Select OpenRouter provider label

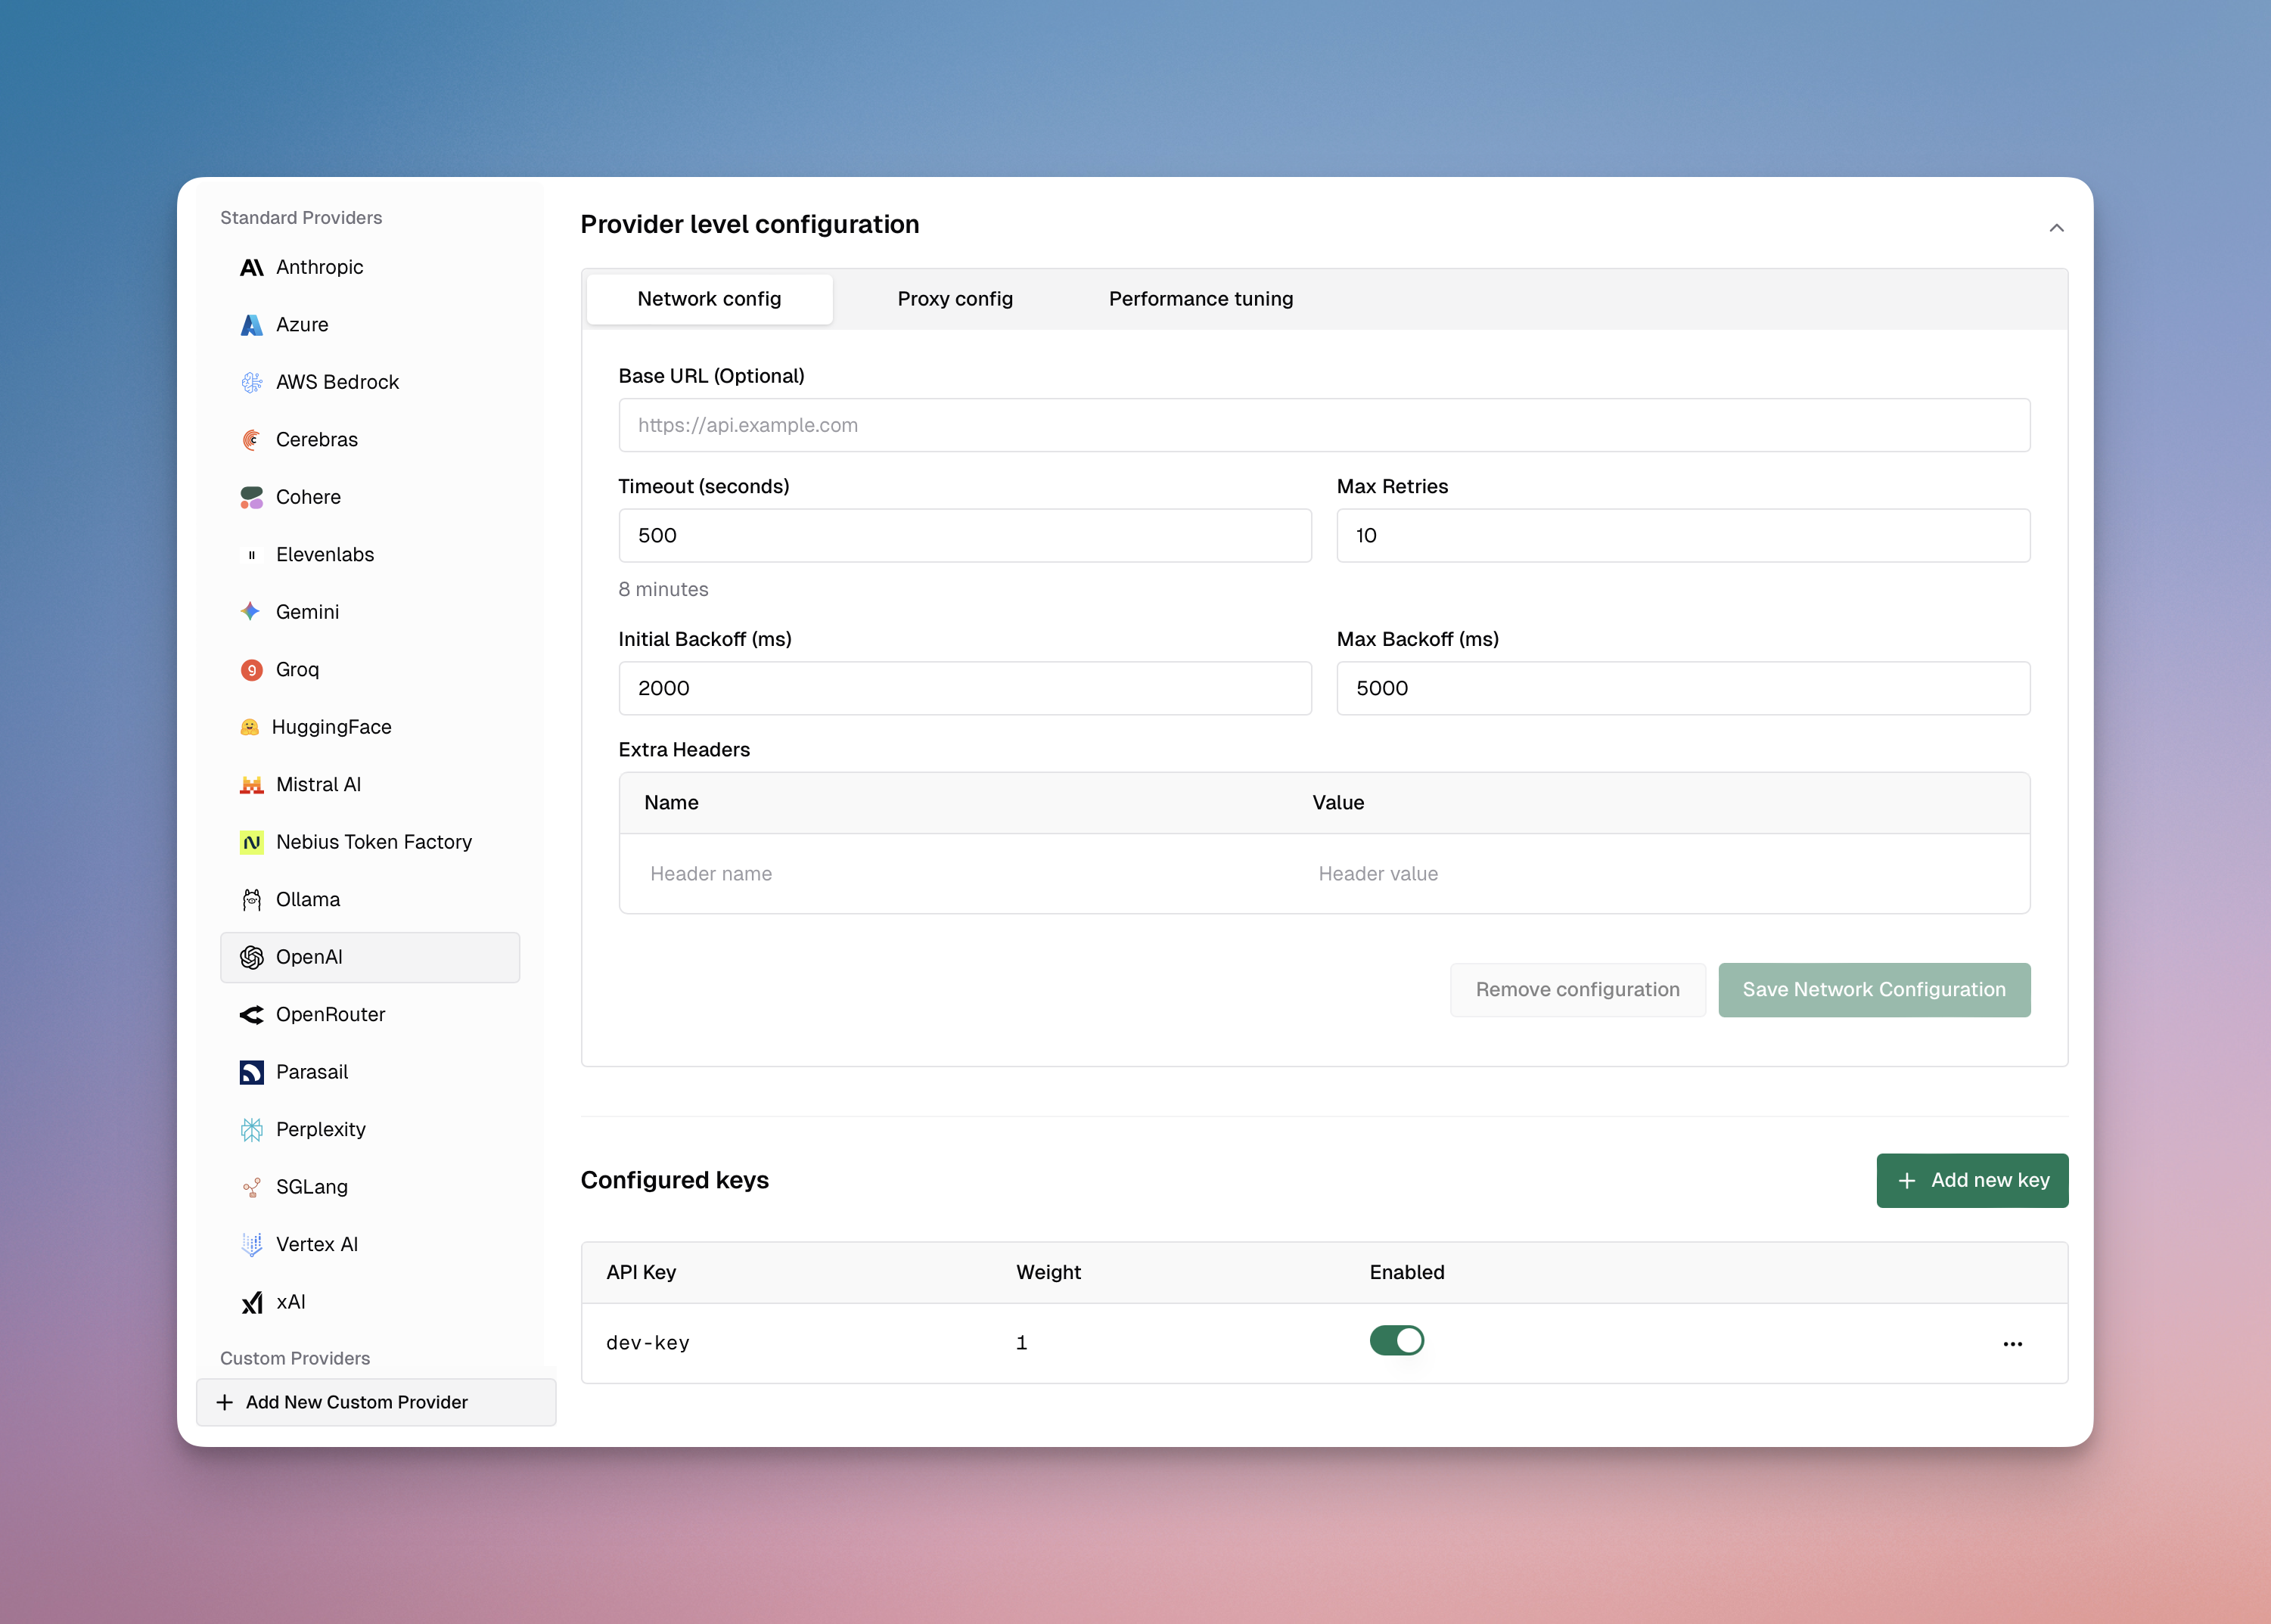(330, 1015)
